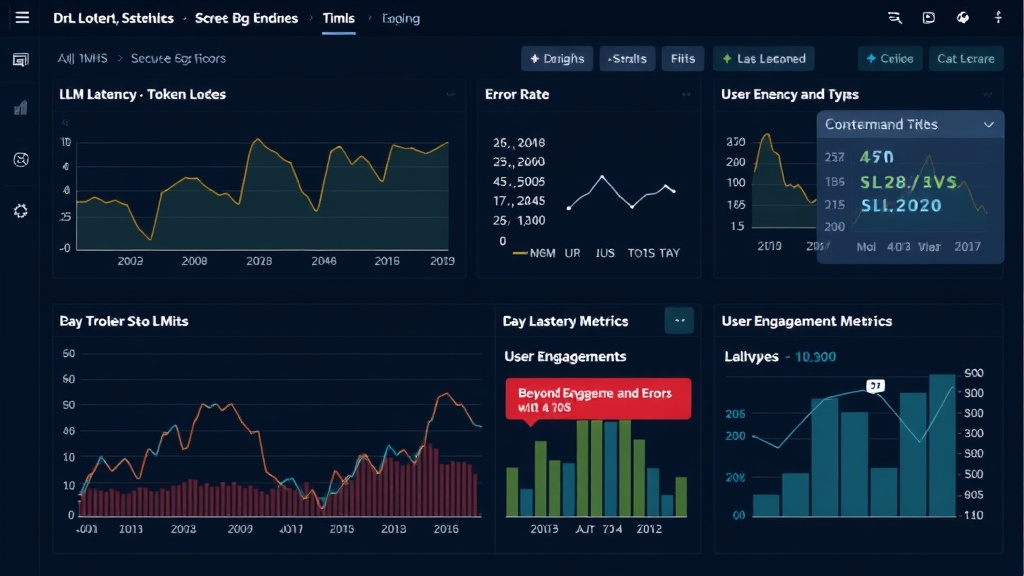Viewport: 1024px width, 576px height.
Task: Click the SLI.2020 value in dropdown panel
Action: coord(901,206)
